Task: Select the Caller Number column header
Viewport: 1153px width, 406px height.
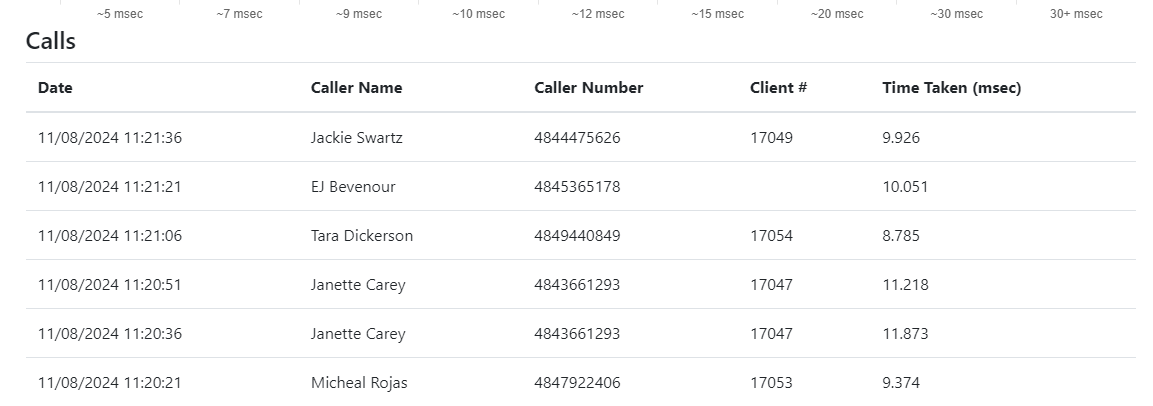Action: pos(588,88)
